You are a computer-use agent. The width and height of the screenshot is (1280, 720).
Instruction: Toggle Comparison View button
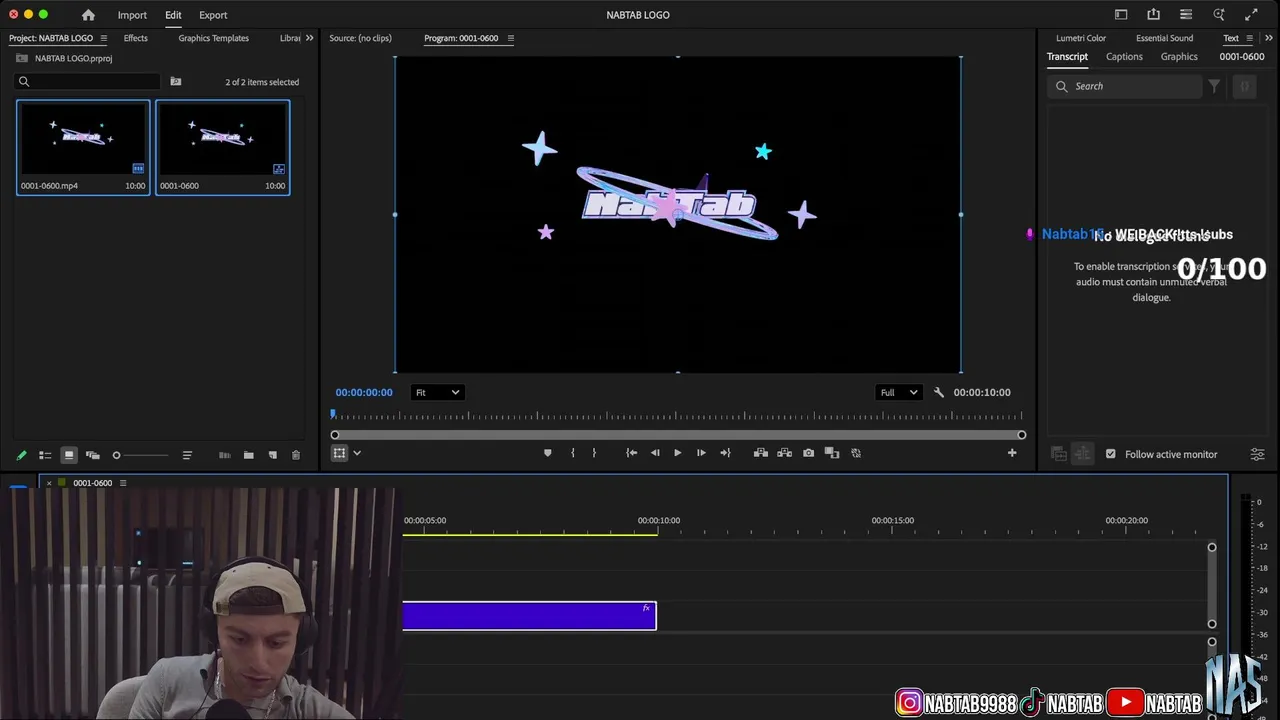832,453
